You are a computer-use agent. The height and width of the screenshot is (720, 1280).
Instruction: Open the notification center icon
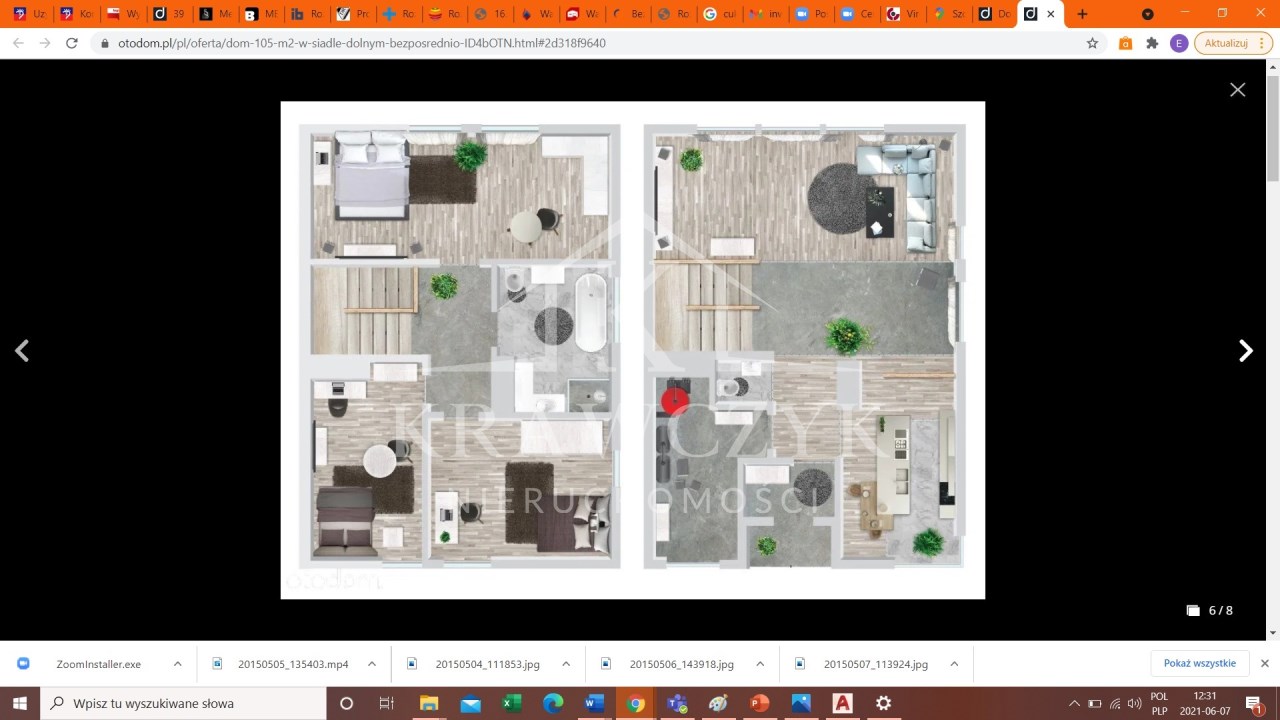click(x=1255, y=704)
